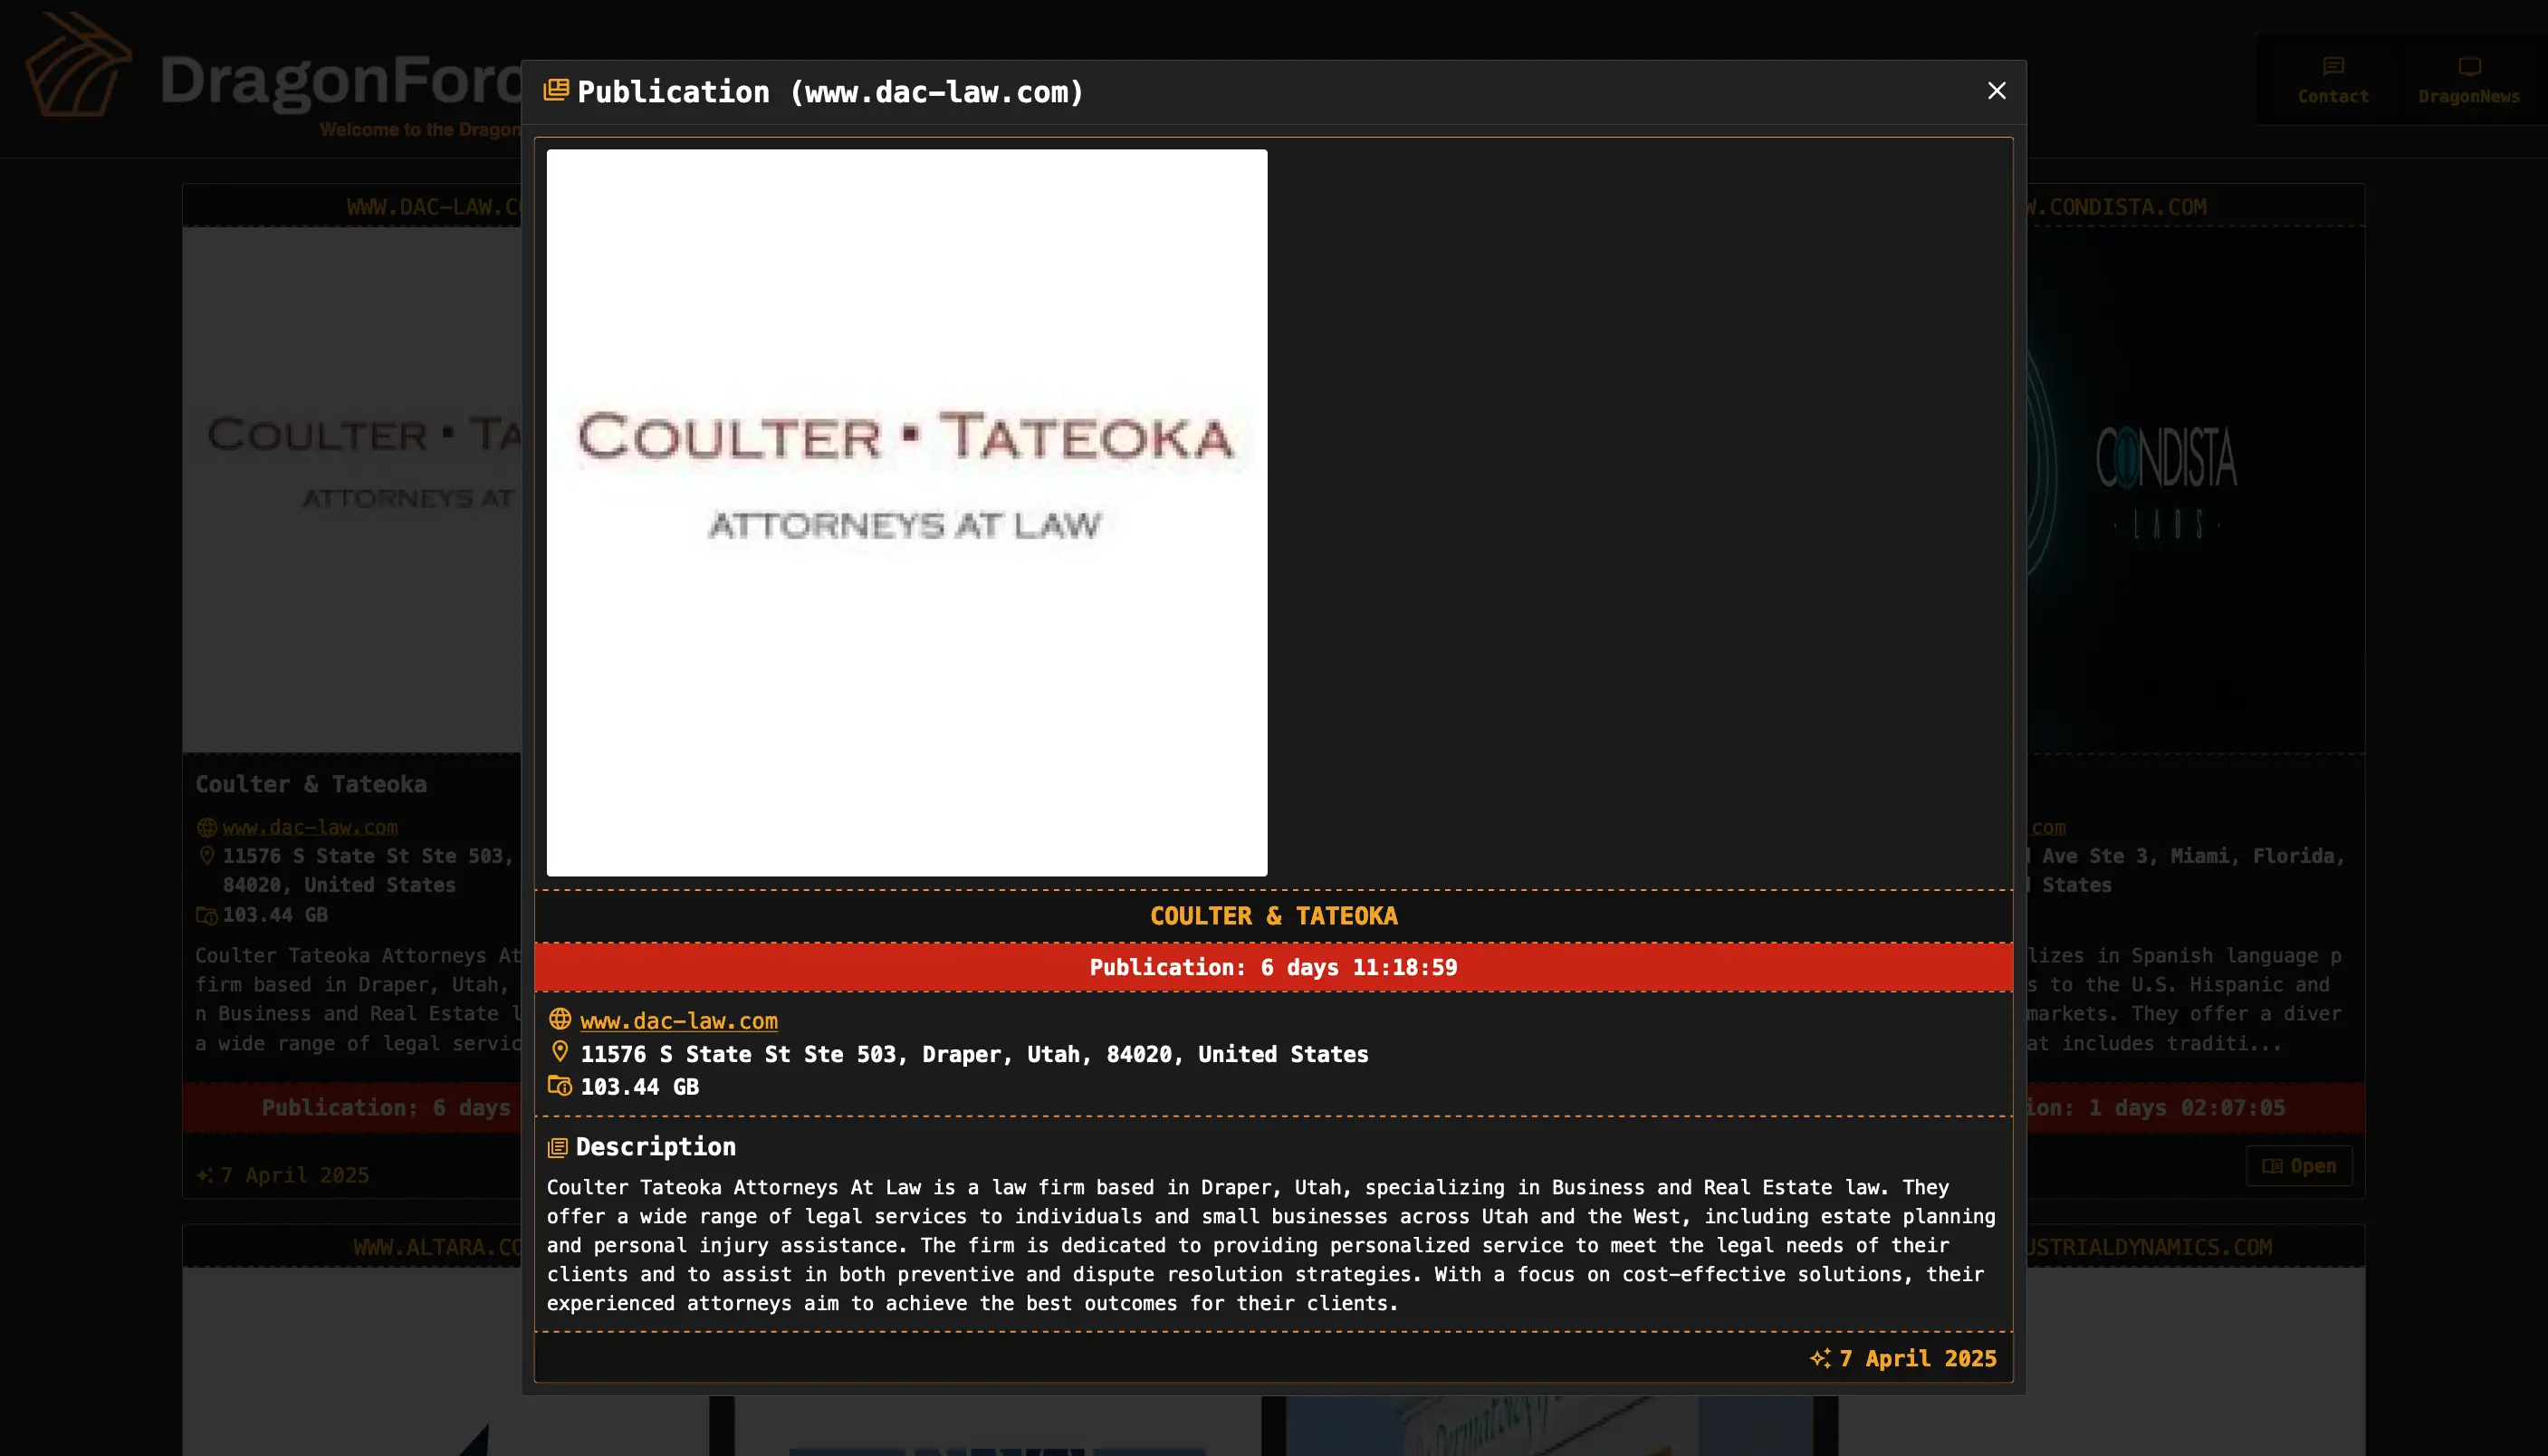Viewport: 2548px width, 1456px height.
Task: Open www.dac-law.com link in dialog
Action: pos(678,1021)
